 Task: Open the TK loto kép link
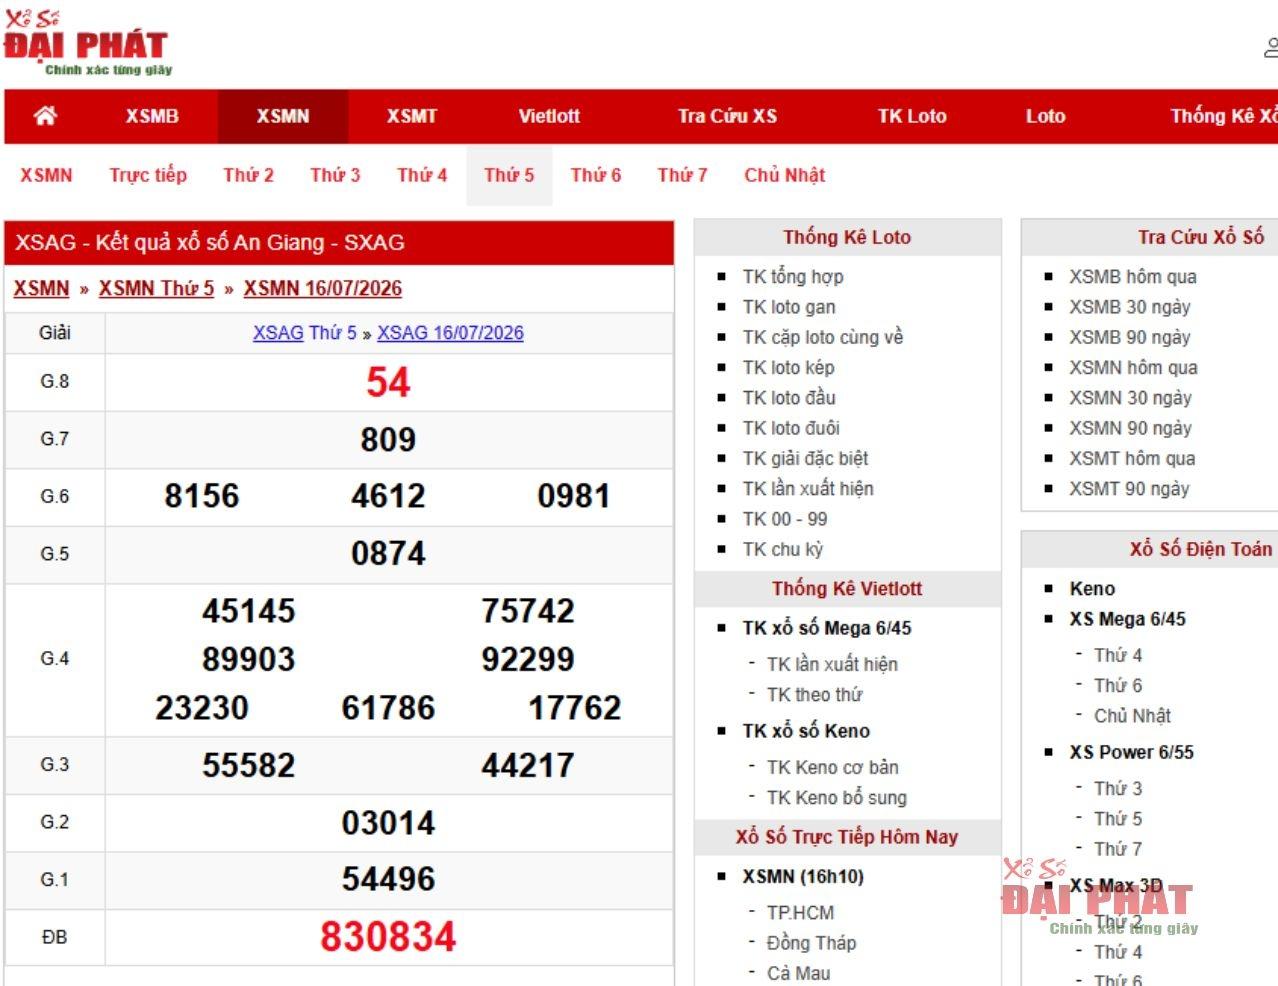point(788,367)
